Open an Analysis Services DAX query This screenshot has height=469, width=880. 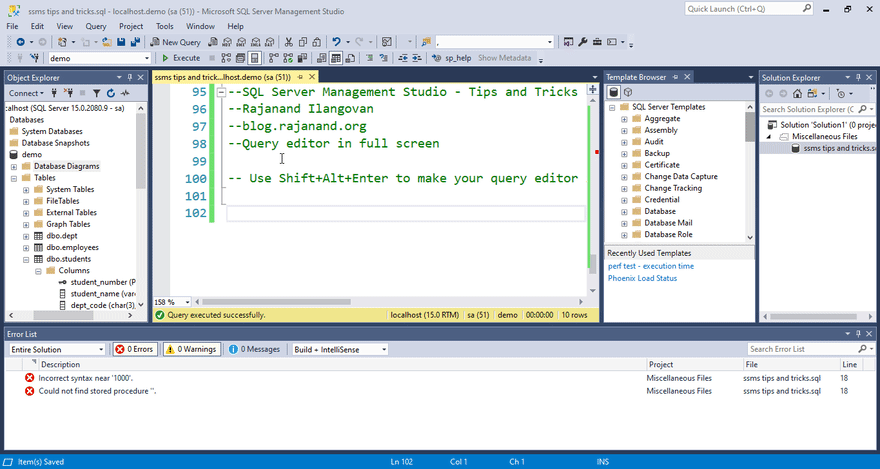pyautogui.click(x=270, y=42)
